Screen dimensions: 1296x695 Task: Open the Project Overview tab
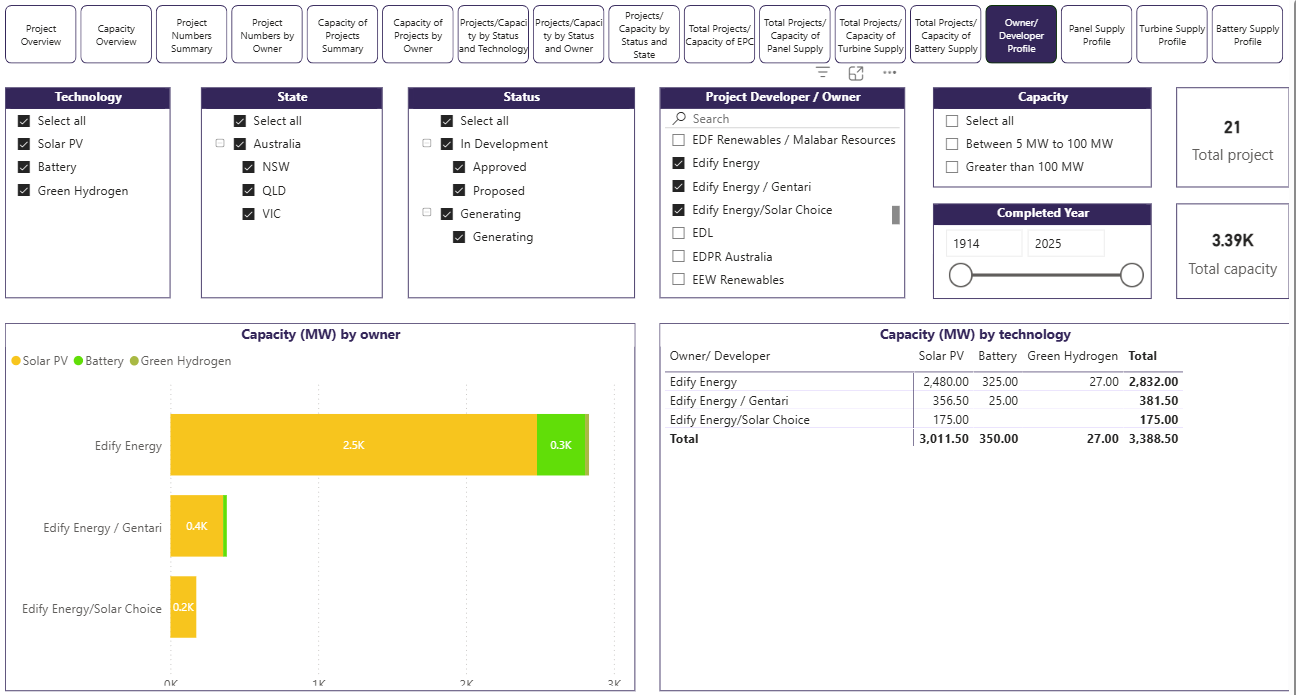click(x=41, y=35)
